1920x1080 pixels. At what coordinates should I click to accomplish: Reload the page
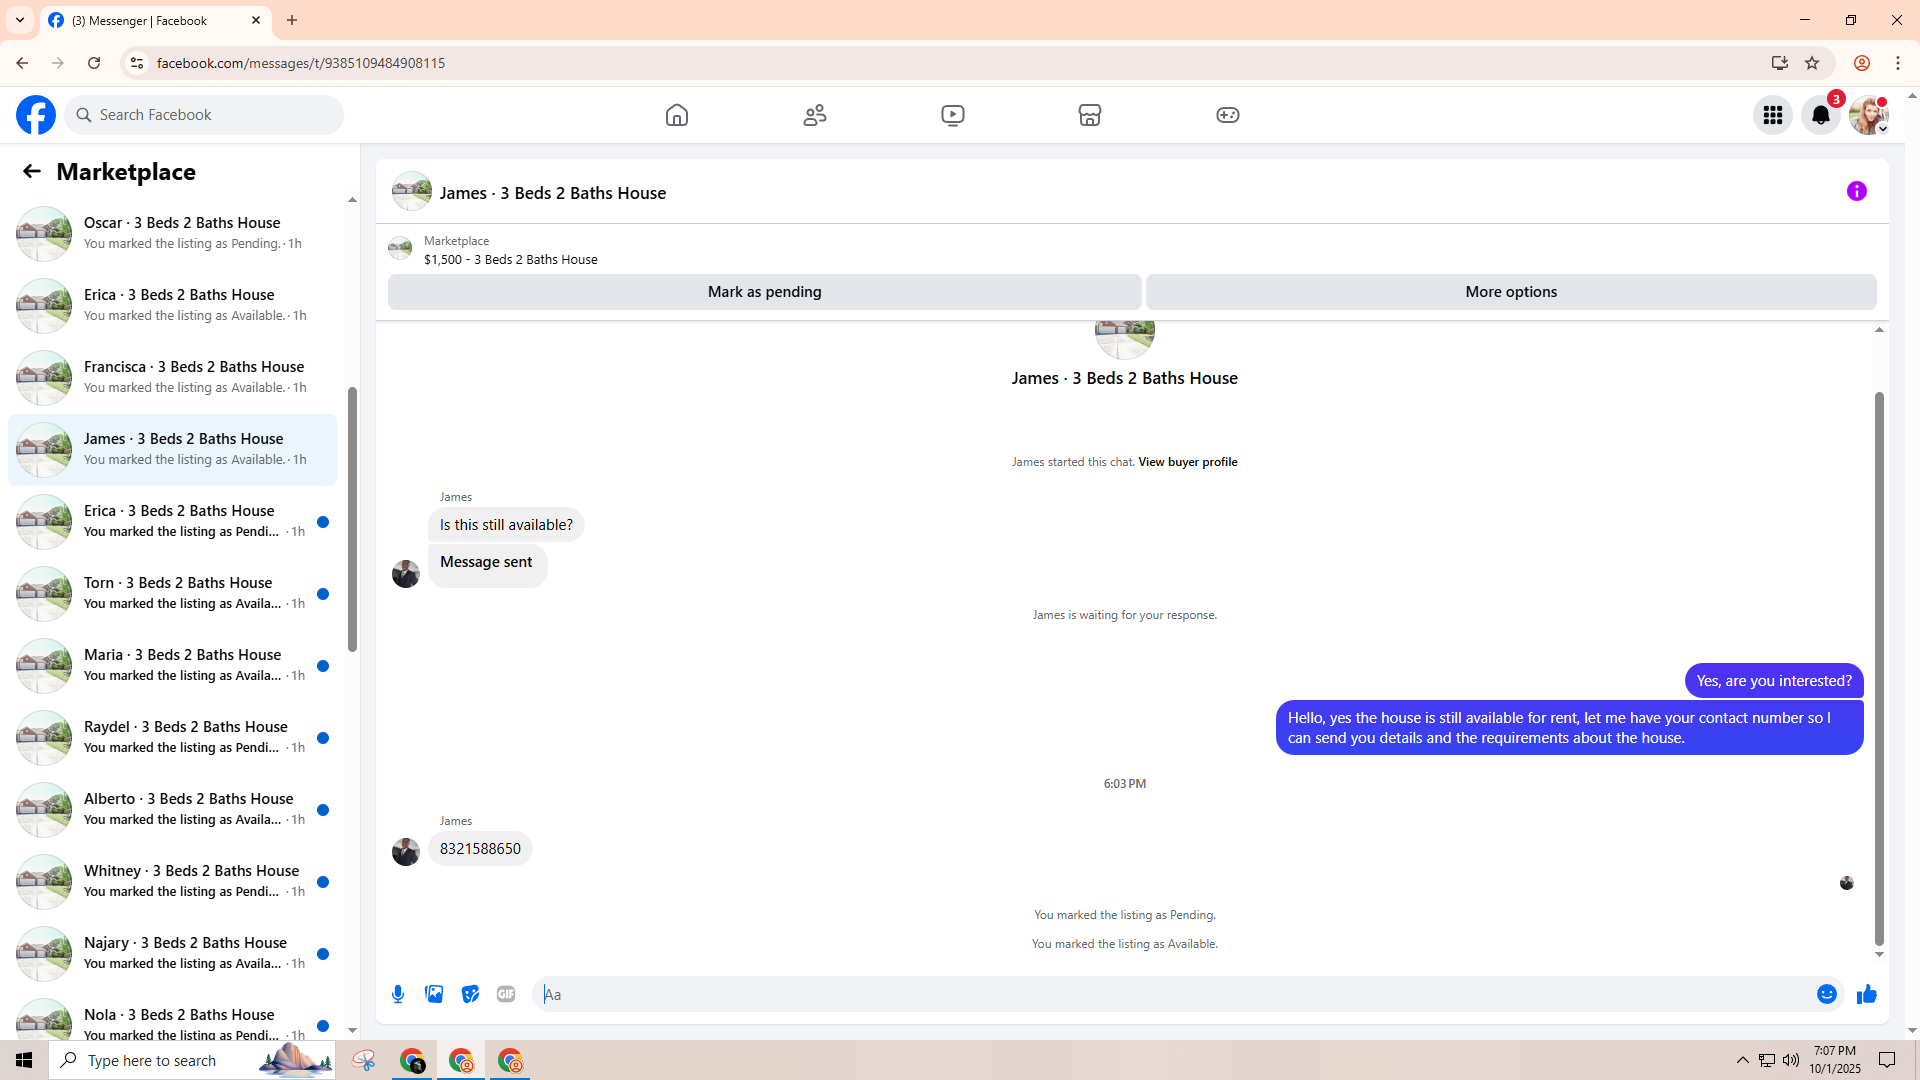coord(94,63)
